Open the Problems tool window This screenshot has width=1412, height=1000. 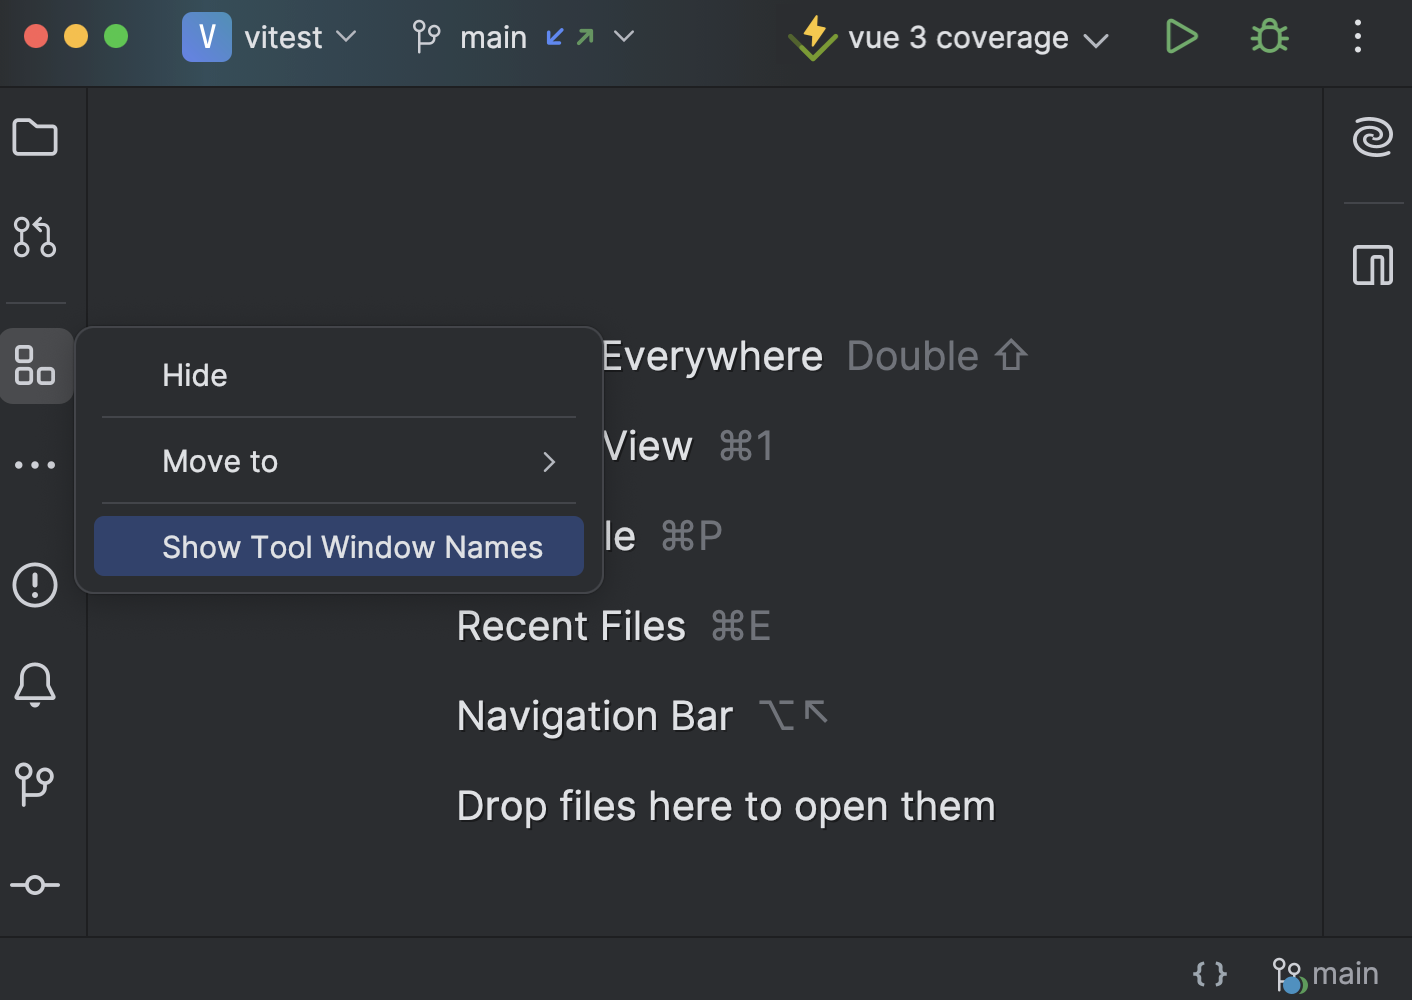[35, 585]
